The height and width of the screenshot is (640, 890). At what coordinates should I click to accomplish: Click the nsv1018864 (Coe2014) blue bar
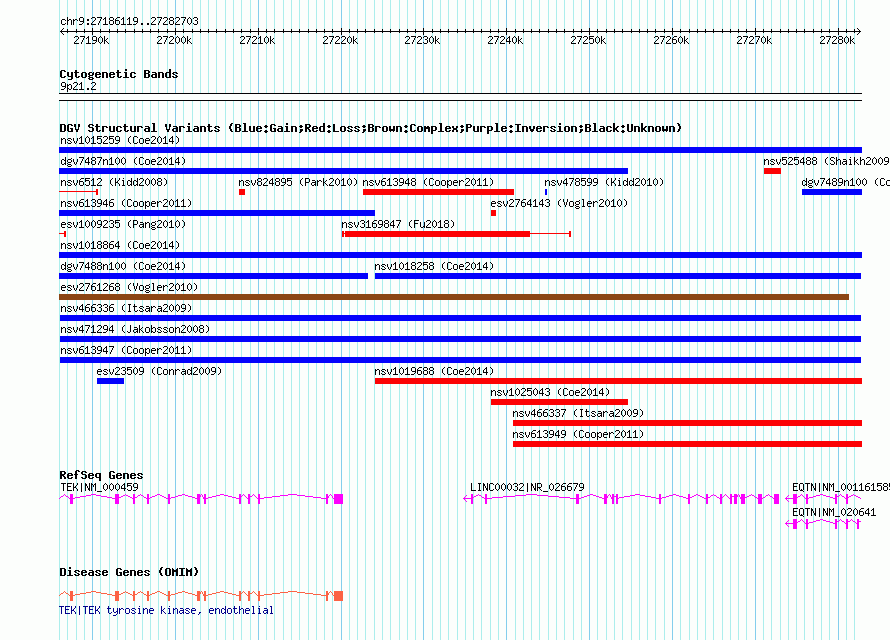[460, 255]
